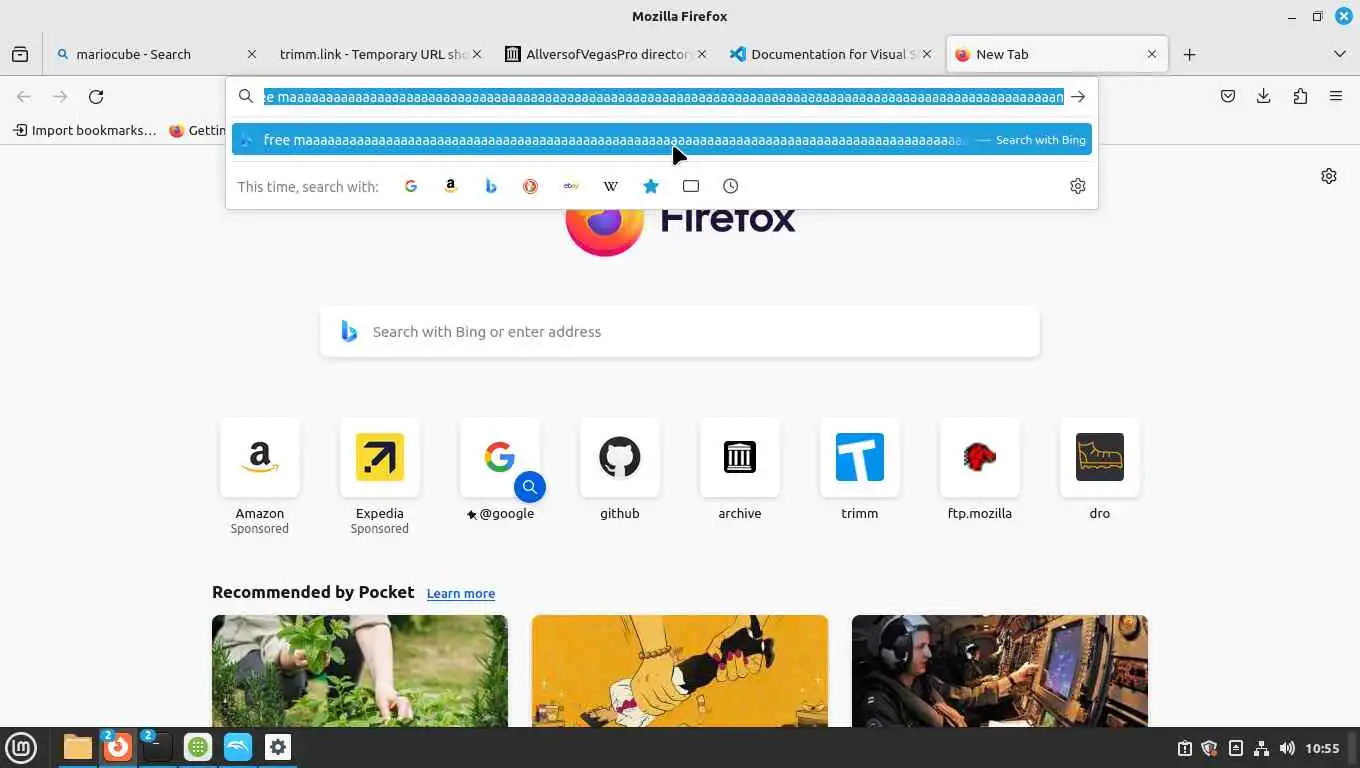The image size is (1360, 768).
Task: Open the Linux Mint start menu
Action: (x=21, y=747)
